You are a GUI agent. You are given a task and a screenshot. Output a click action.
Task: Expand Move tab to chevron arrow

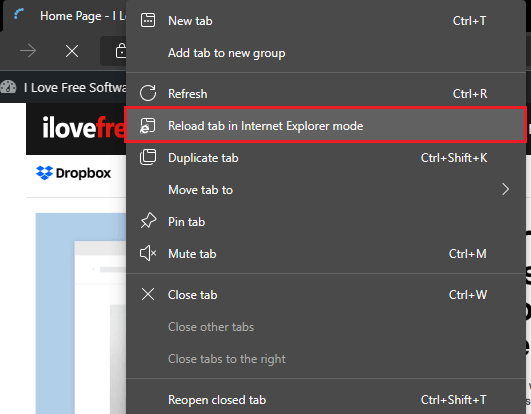pos(505,189)
